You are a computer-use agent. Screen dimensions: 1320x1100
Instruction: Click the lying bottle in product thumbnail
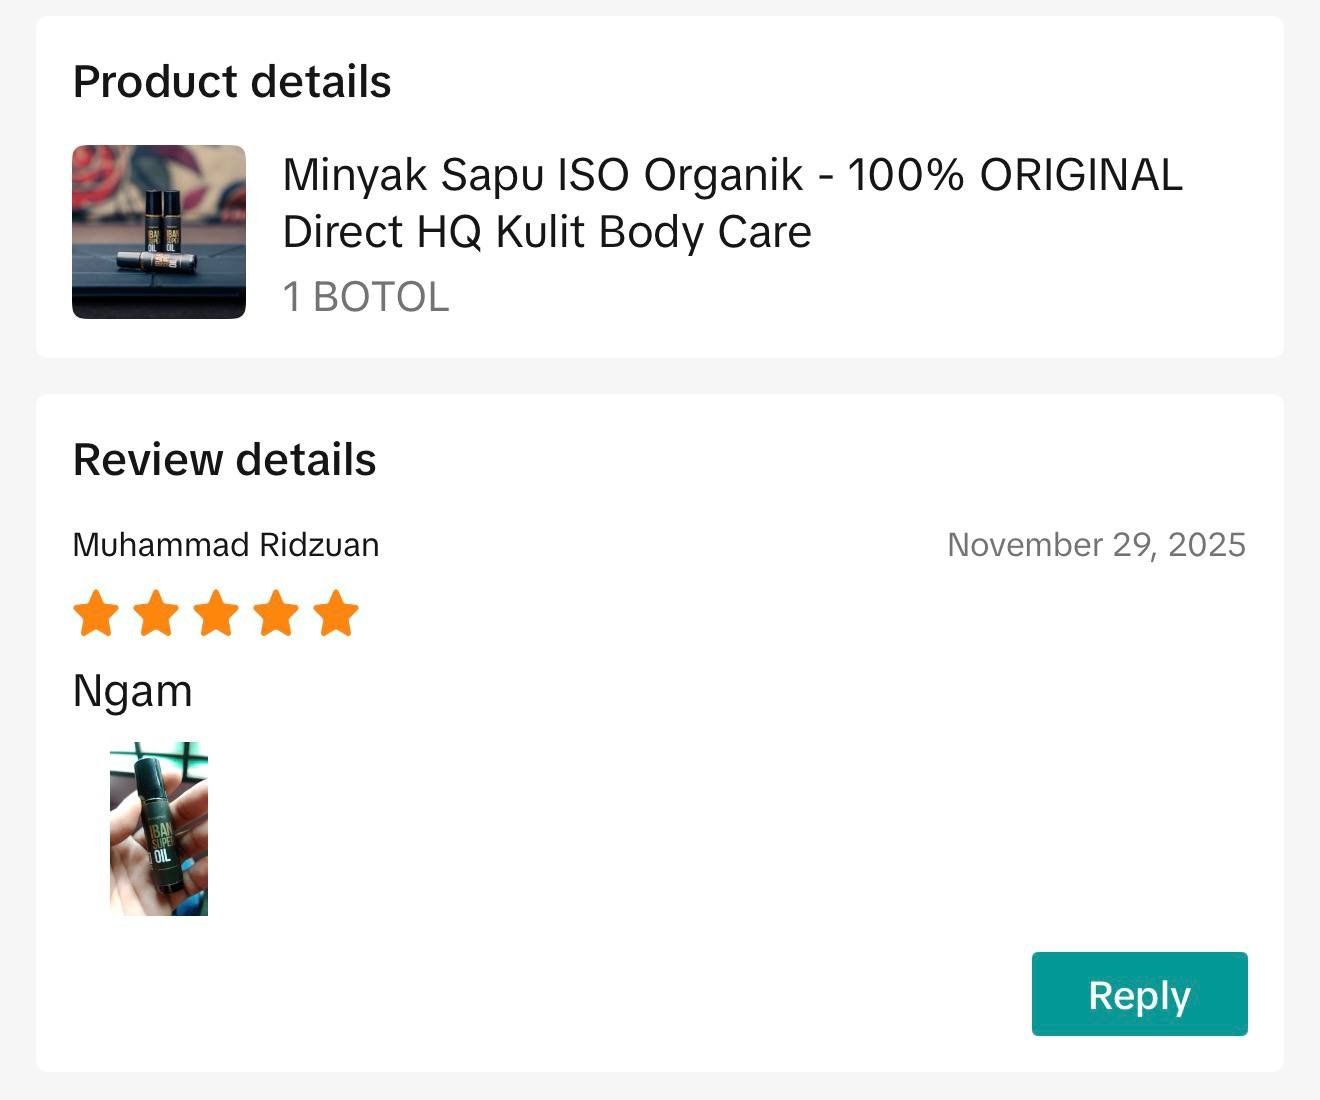click(156, 261)
